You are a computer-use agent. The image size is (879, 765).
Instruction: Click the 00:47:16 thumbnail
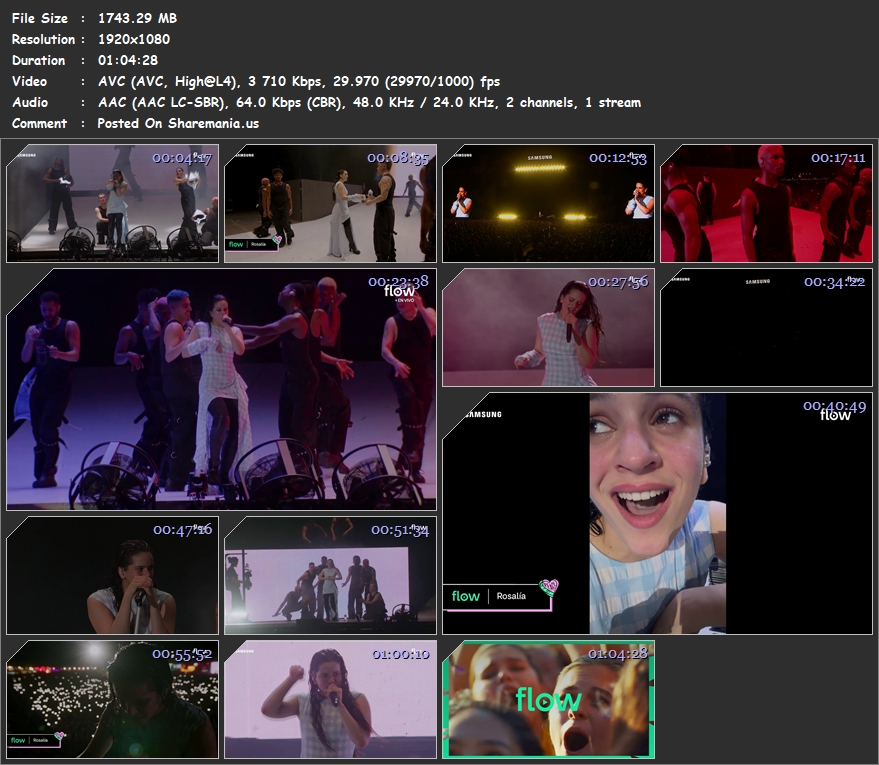[x=112, y=576]
